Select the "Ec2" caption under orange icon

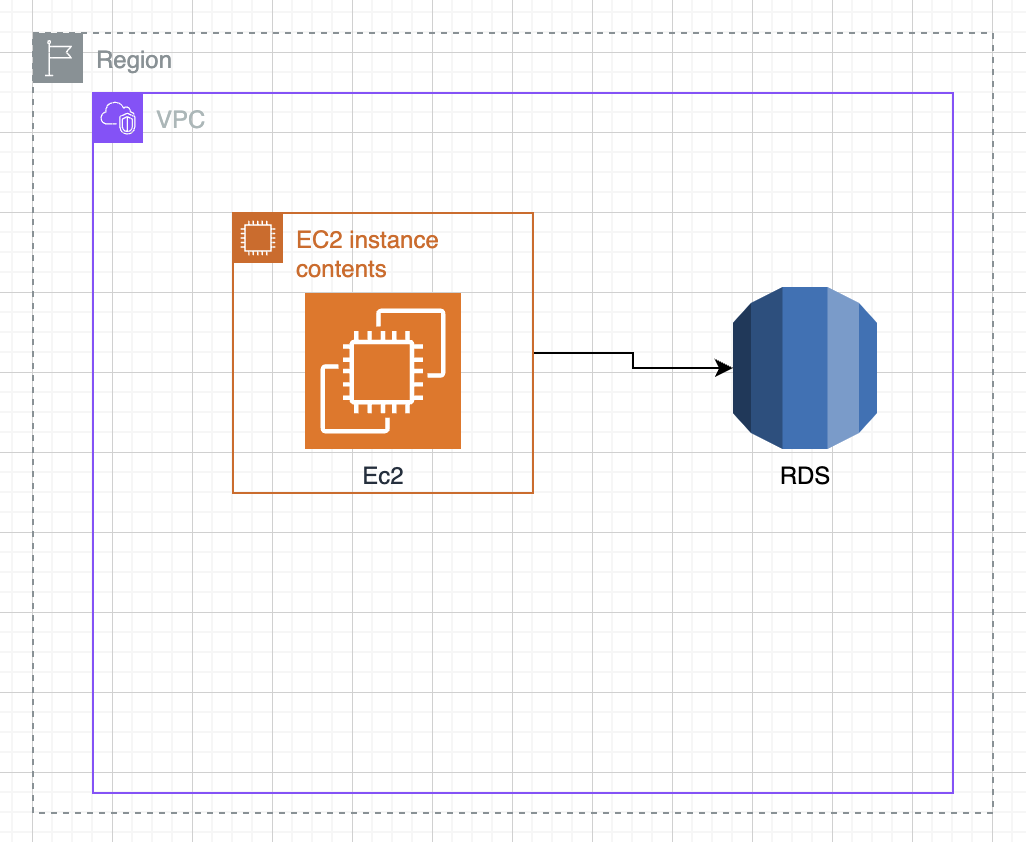[x=383, y=476]
